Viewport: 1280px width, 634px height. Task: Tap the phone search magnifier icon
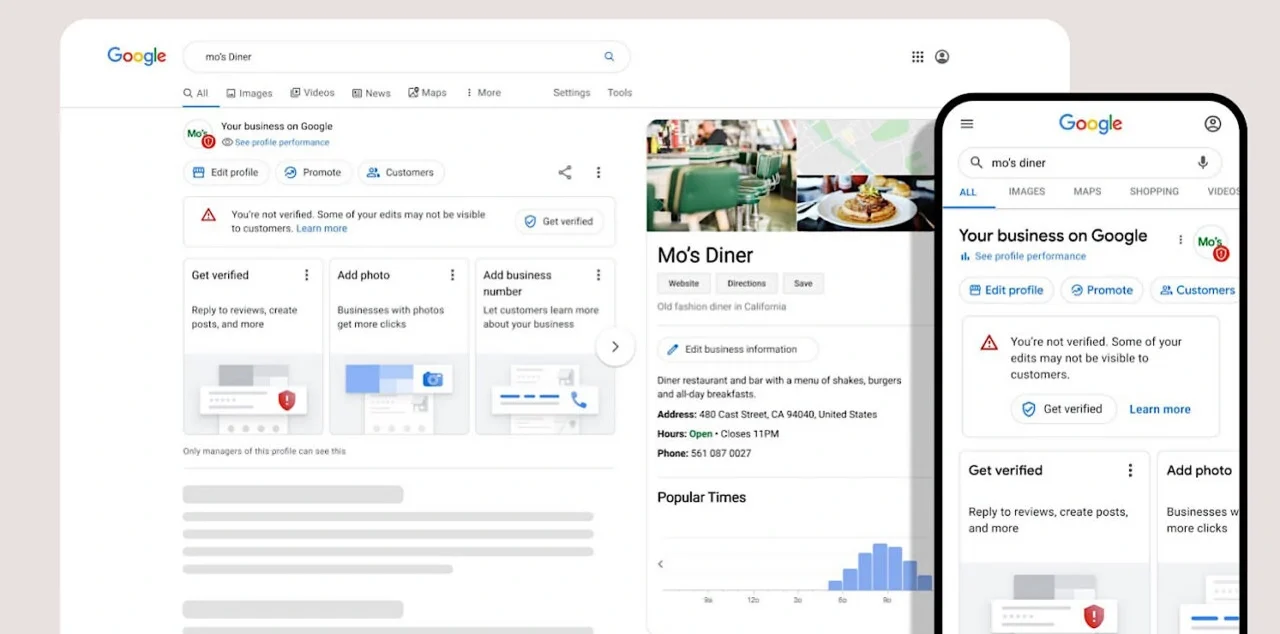pos(976,163)
